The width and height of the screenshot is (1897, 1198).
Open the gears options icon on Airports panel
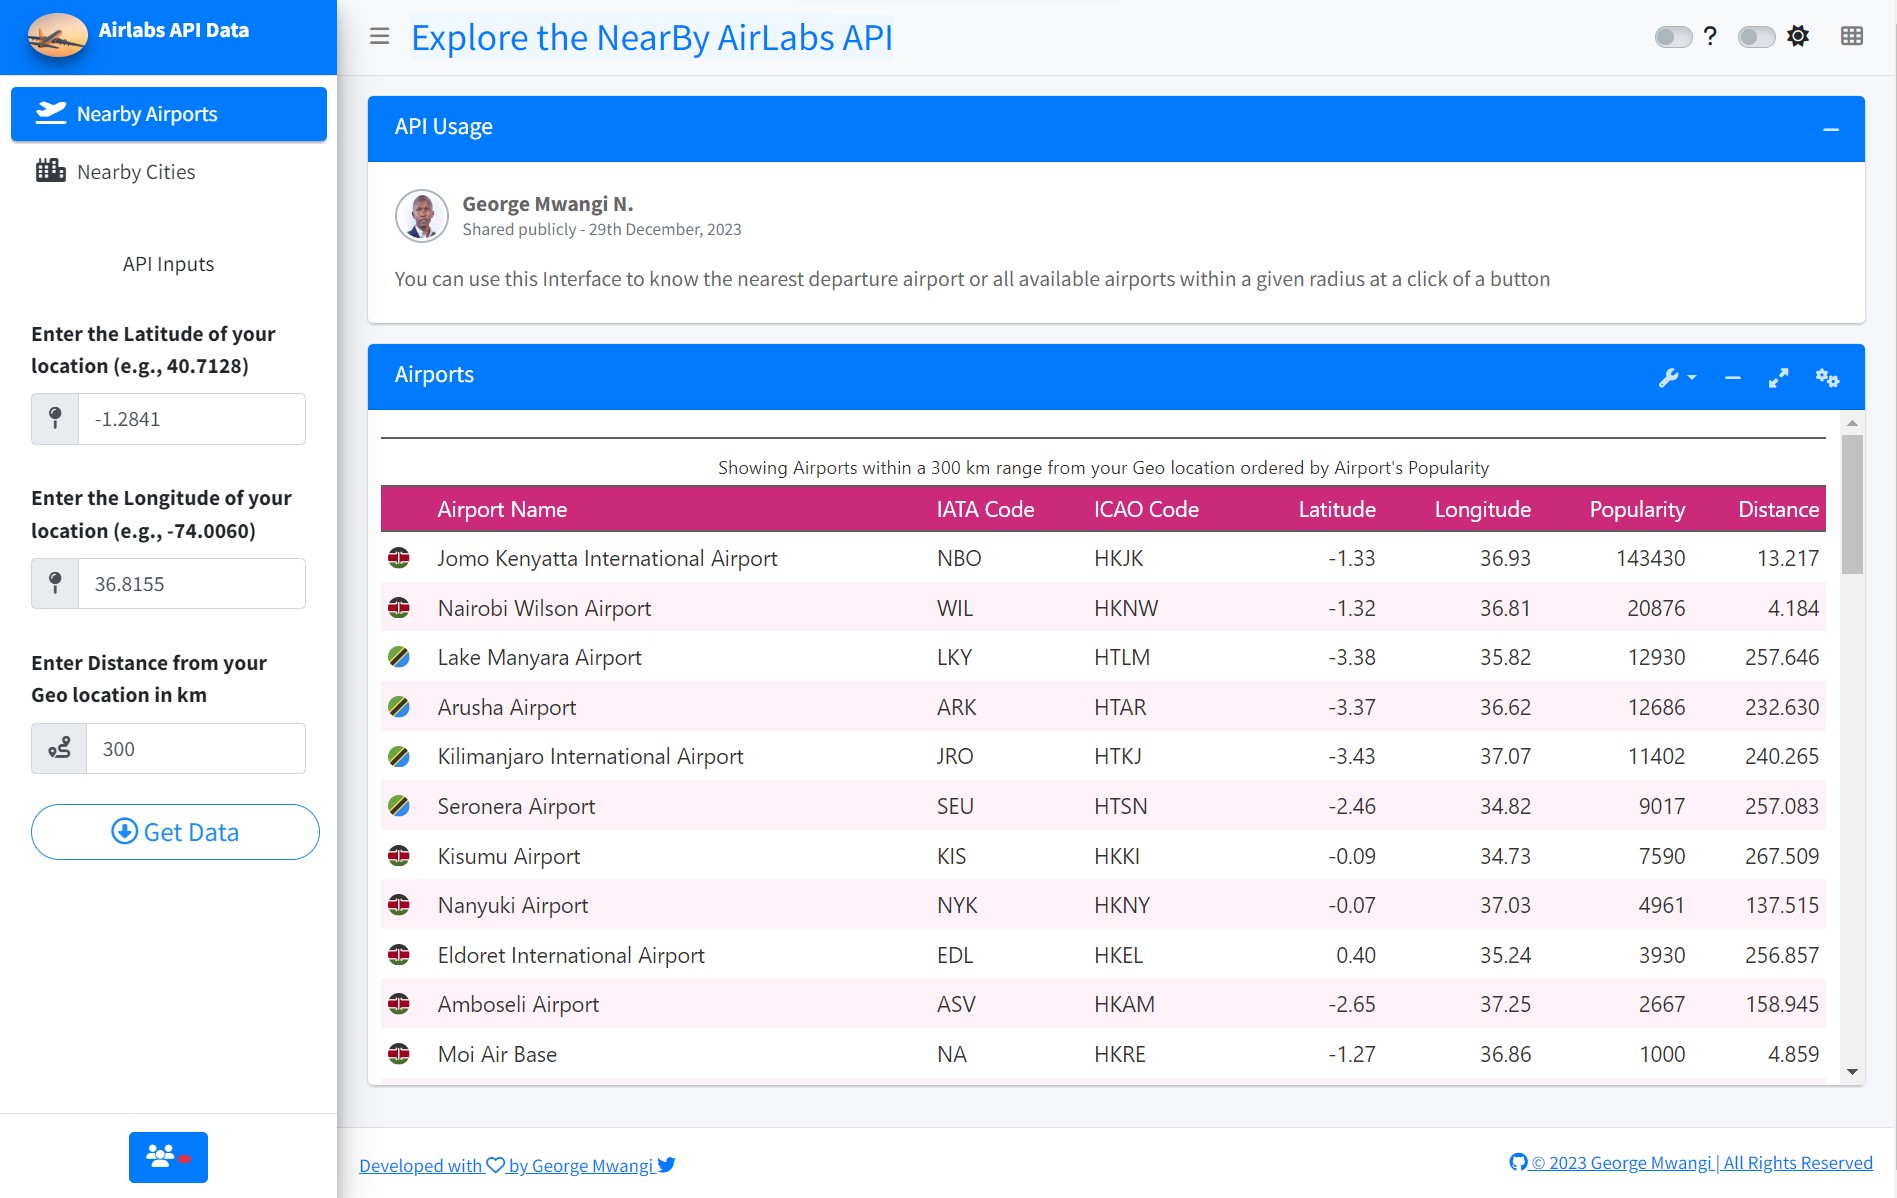(x=1827, y=378)
